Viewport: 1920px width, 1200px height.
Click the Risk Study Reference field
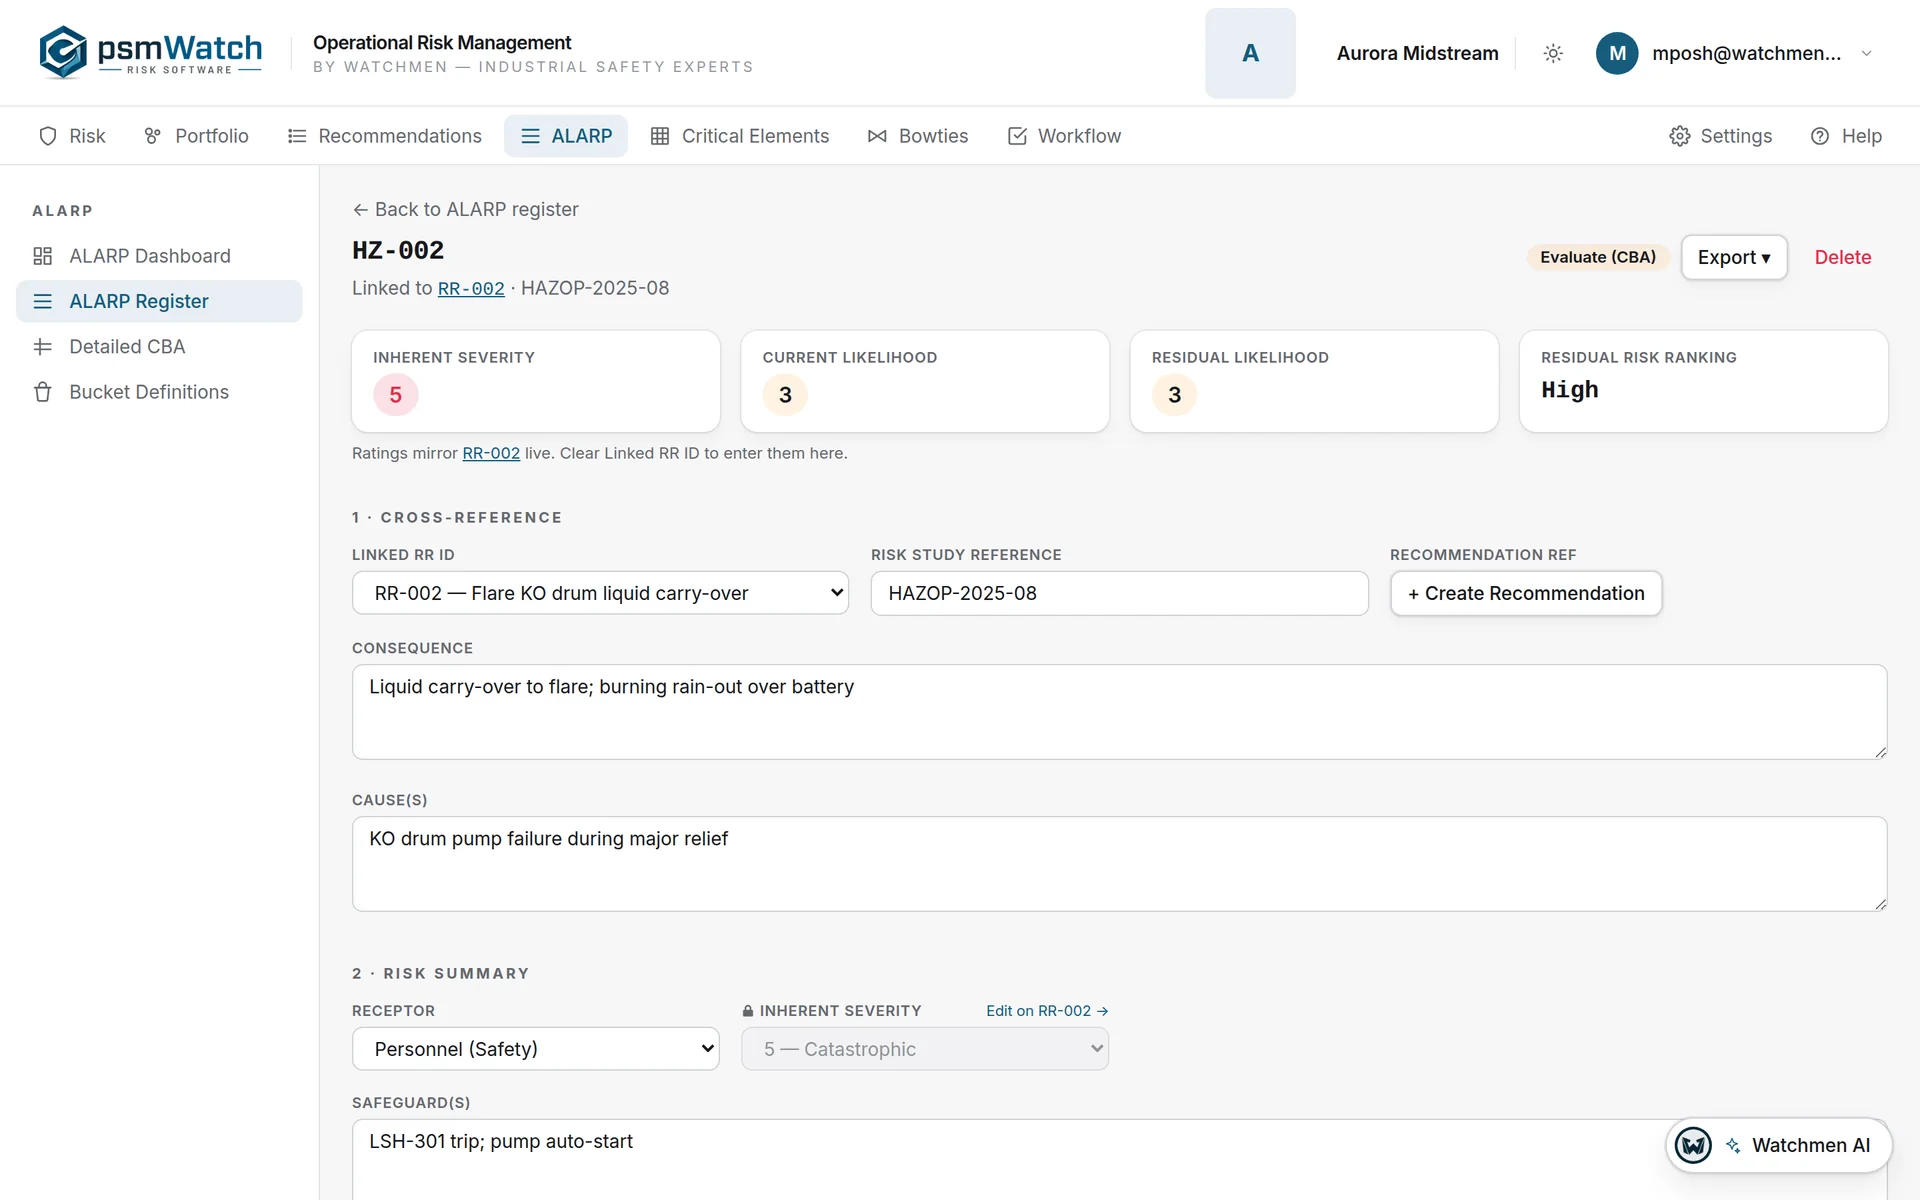[x=1119, y=593]
